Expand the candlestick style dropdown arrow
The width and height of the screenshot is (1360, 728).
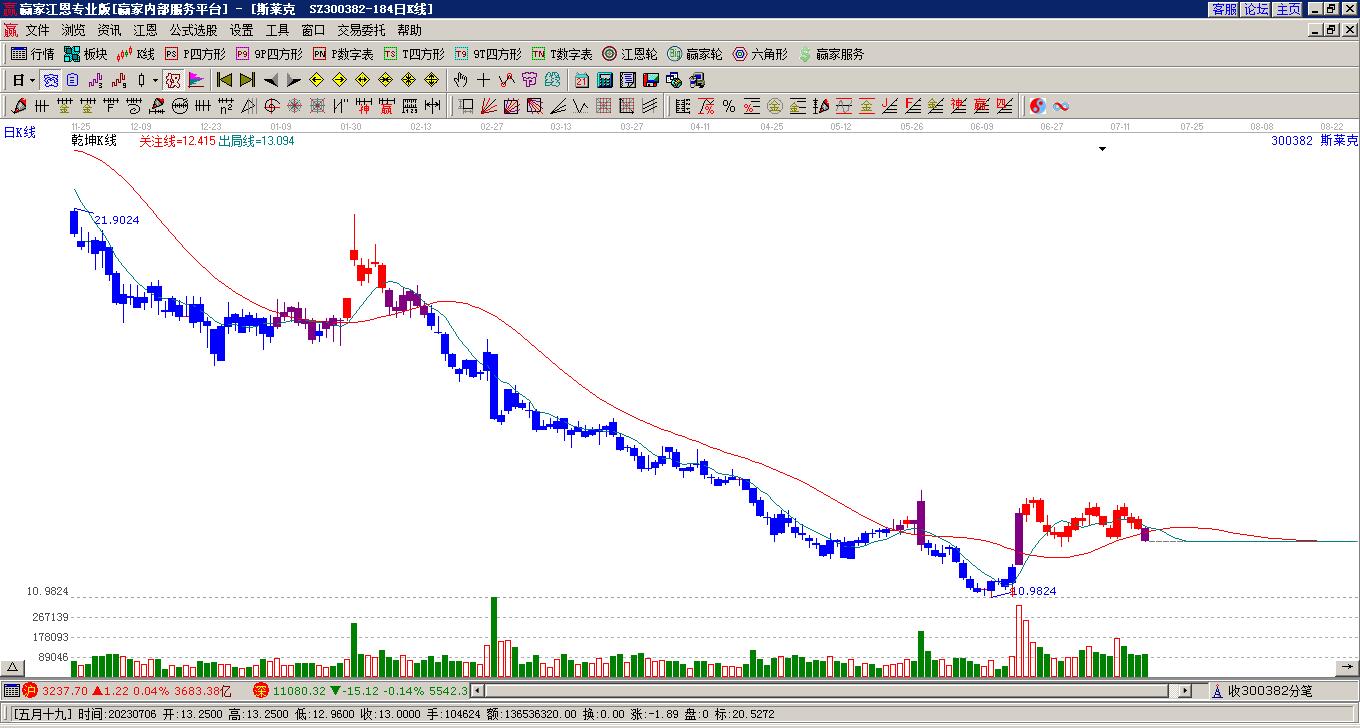(x=155, y=80)
